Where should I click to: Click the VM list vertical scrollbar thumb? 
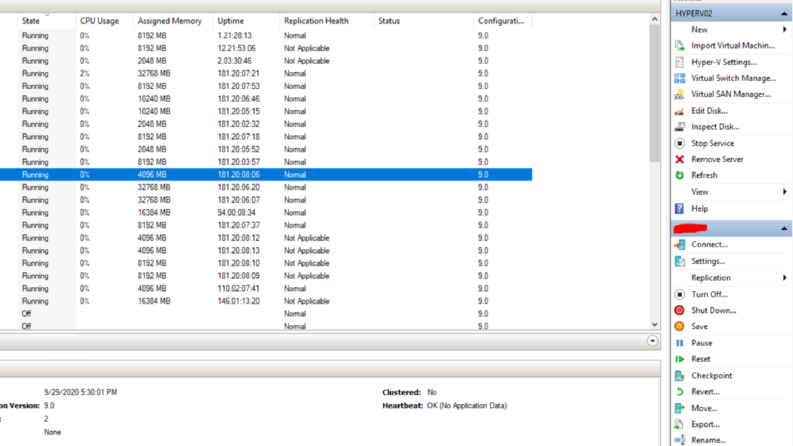pyautogui.click(x=654, y=94)
